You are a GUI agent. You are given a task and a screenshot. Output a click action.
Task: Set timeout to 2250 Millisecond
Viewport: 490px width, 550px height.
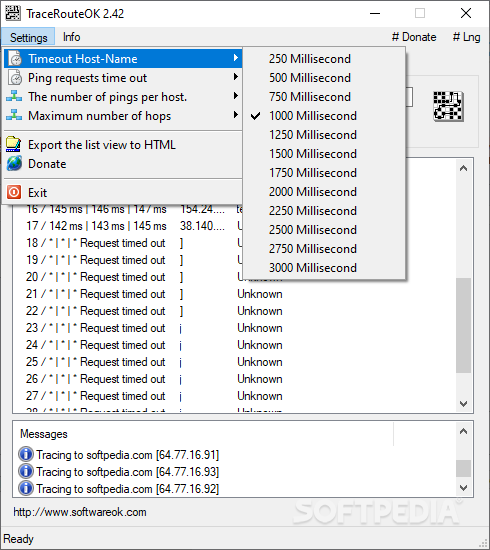click(324, 210)
